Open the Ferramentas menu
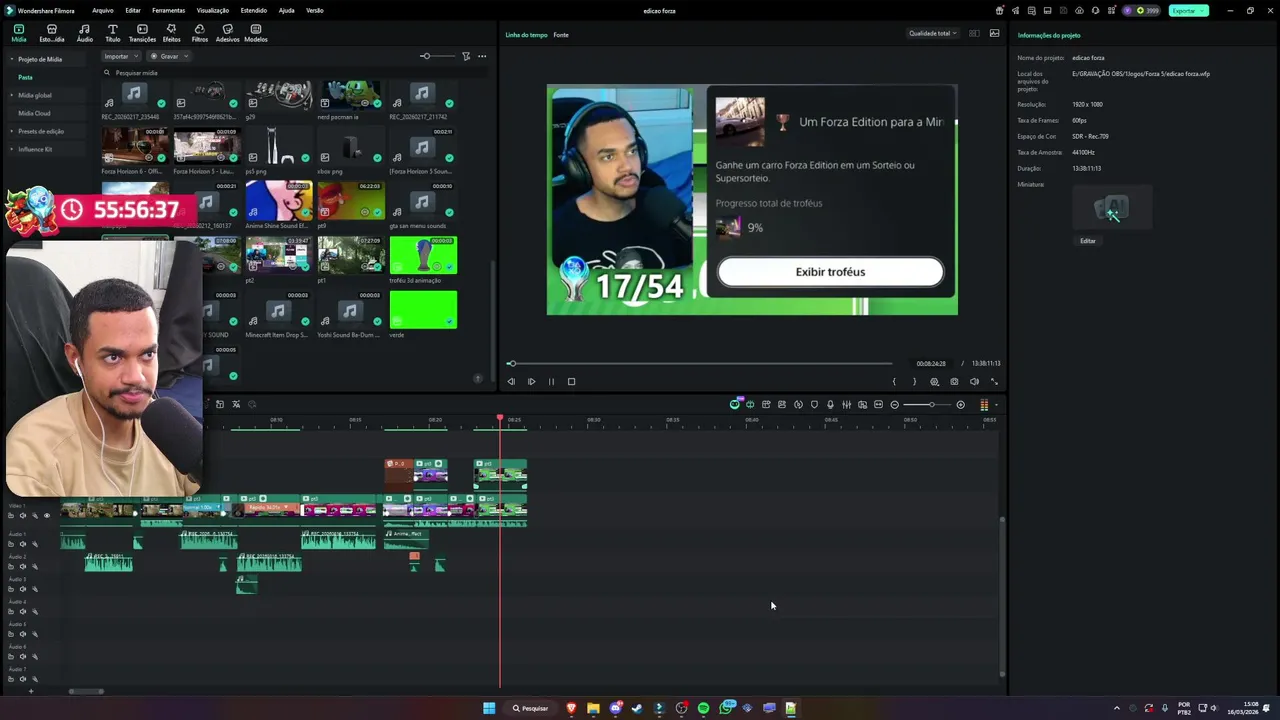Viewport: 1280px width, 720px height. click(x=168, y=10)
